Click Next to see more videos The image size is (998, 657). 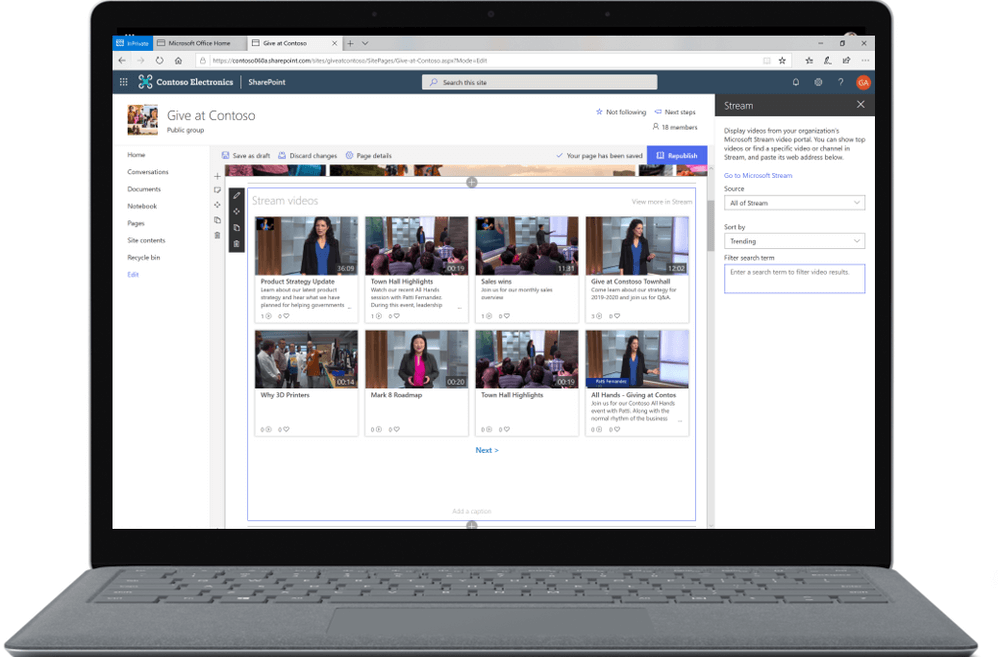[487, 450]
